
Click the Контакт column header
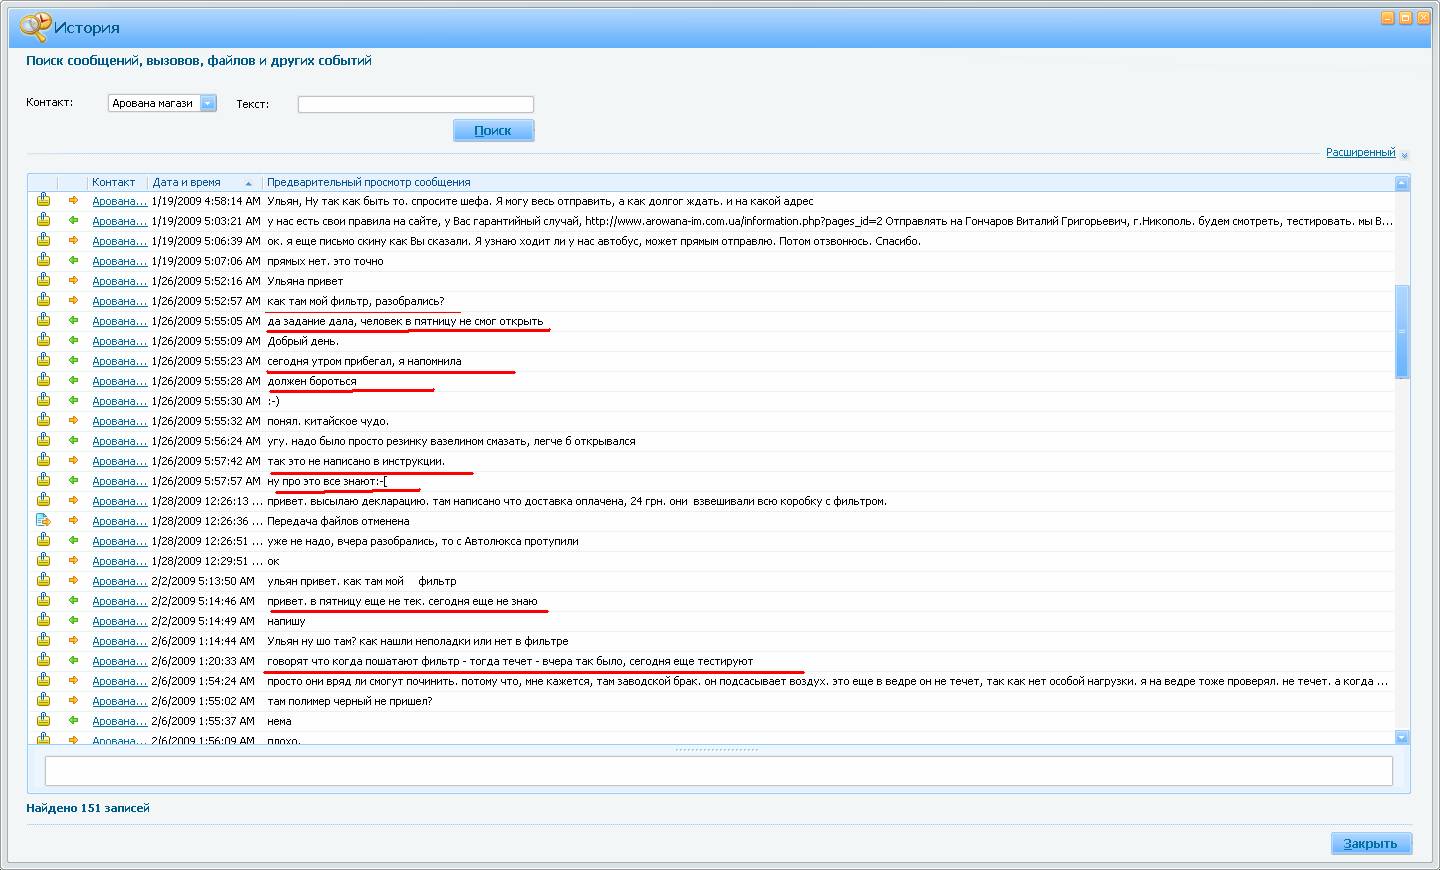point(114,182)
